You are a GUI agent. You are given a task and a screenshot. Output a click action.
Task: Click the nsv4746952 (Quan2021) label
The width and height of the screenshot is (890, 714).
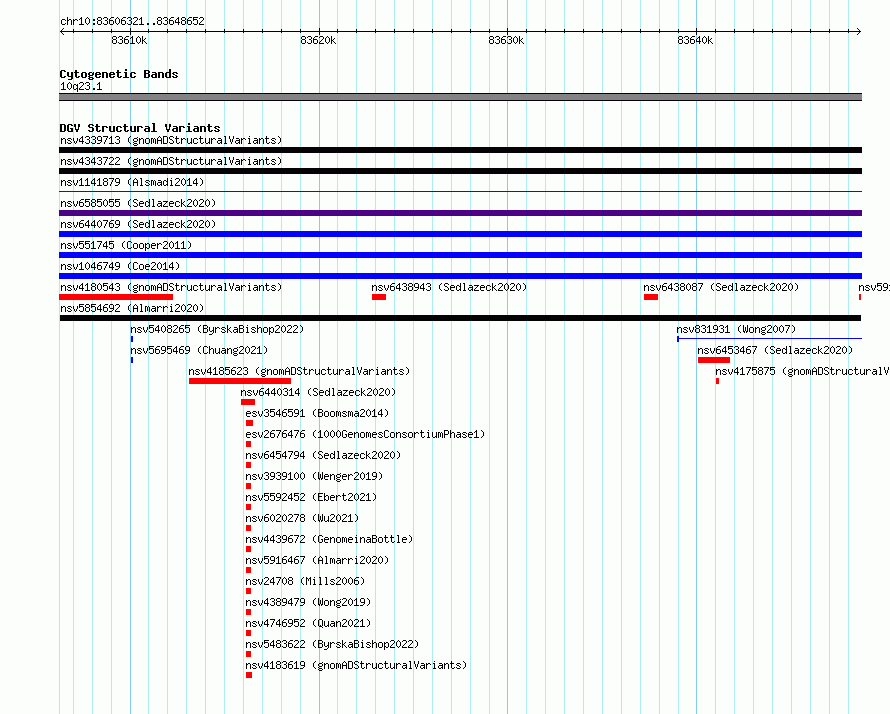(308, 623)
